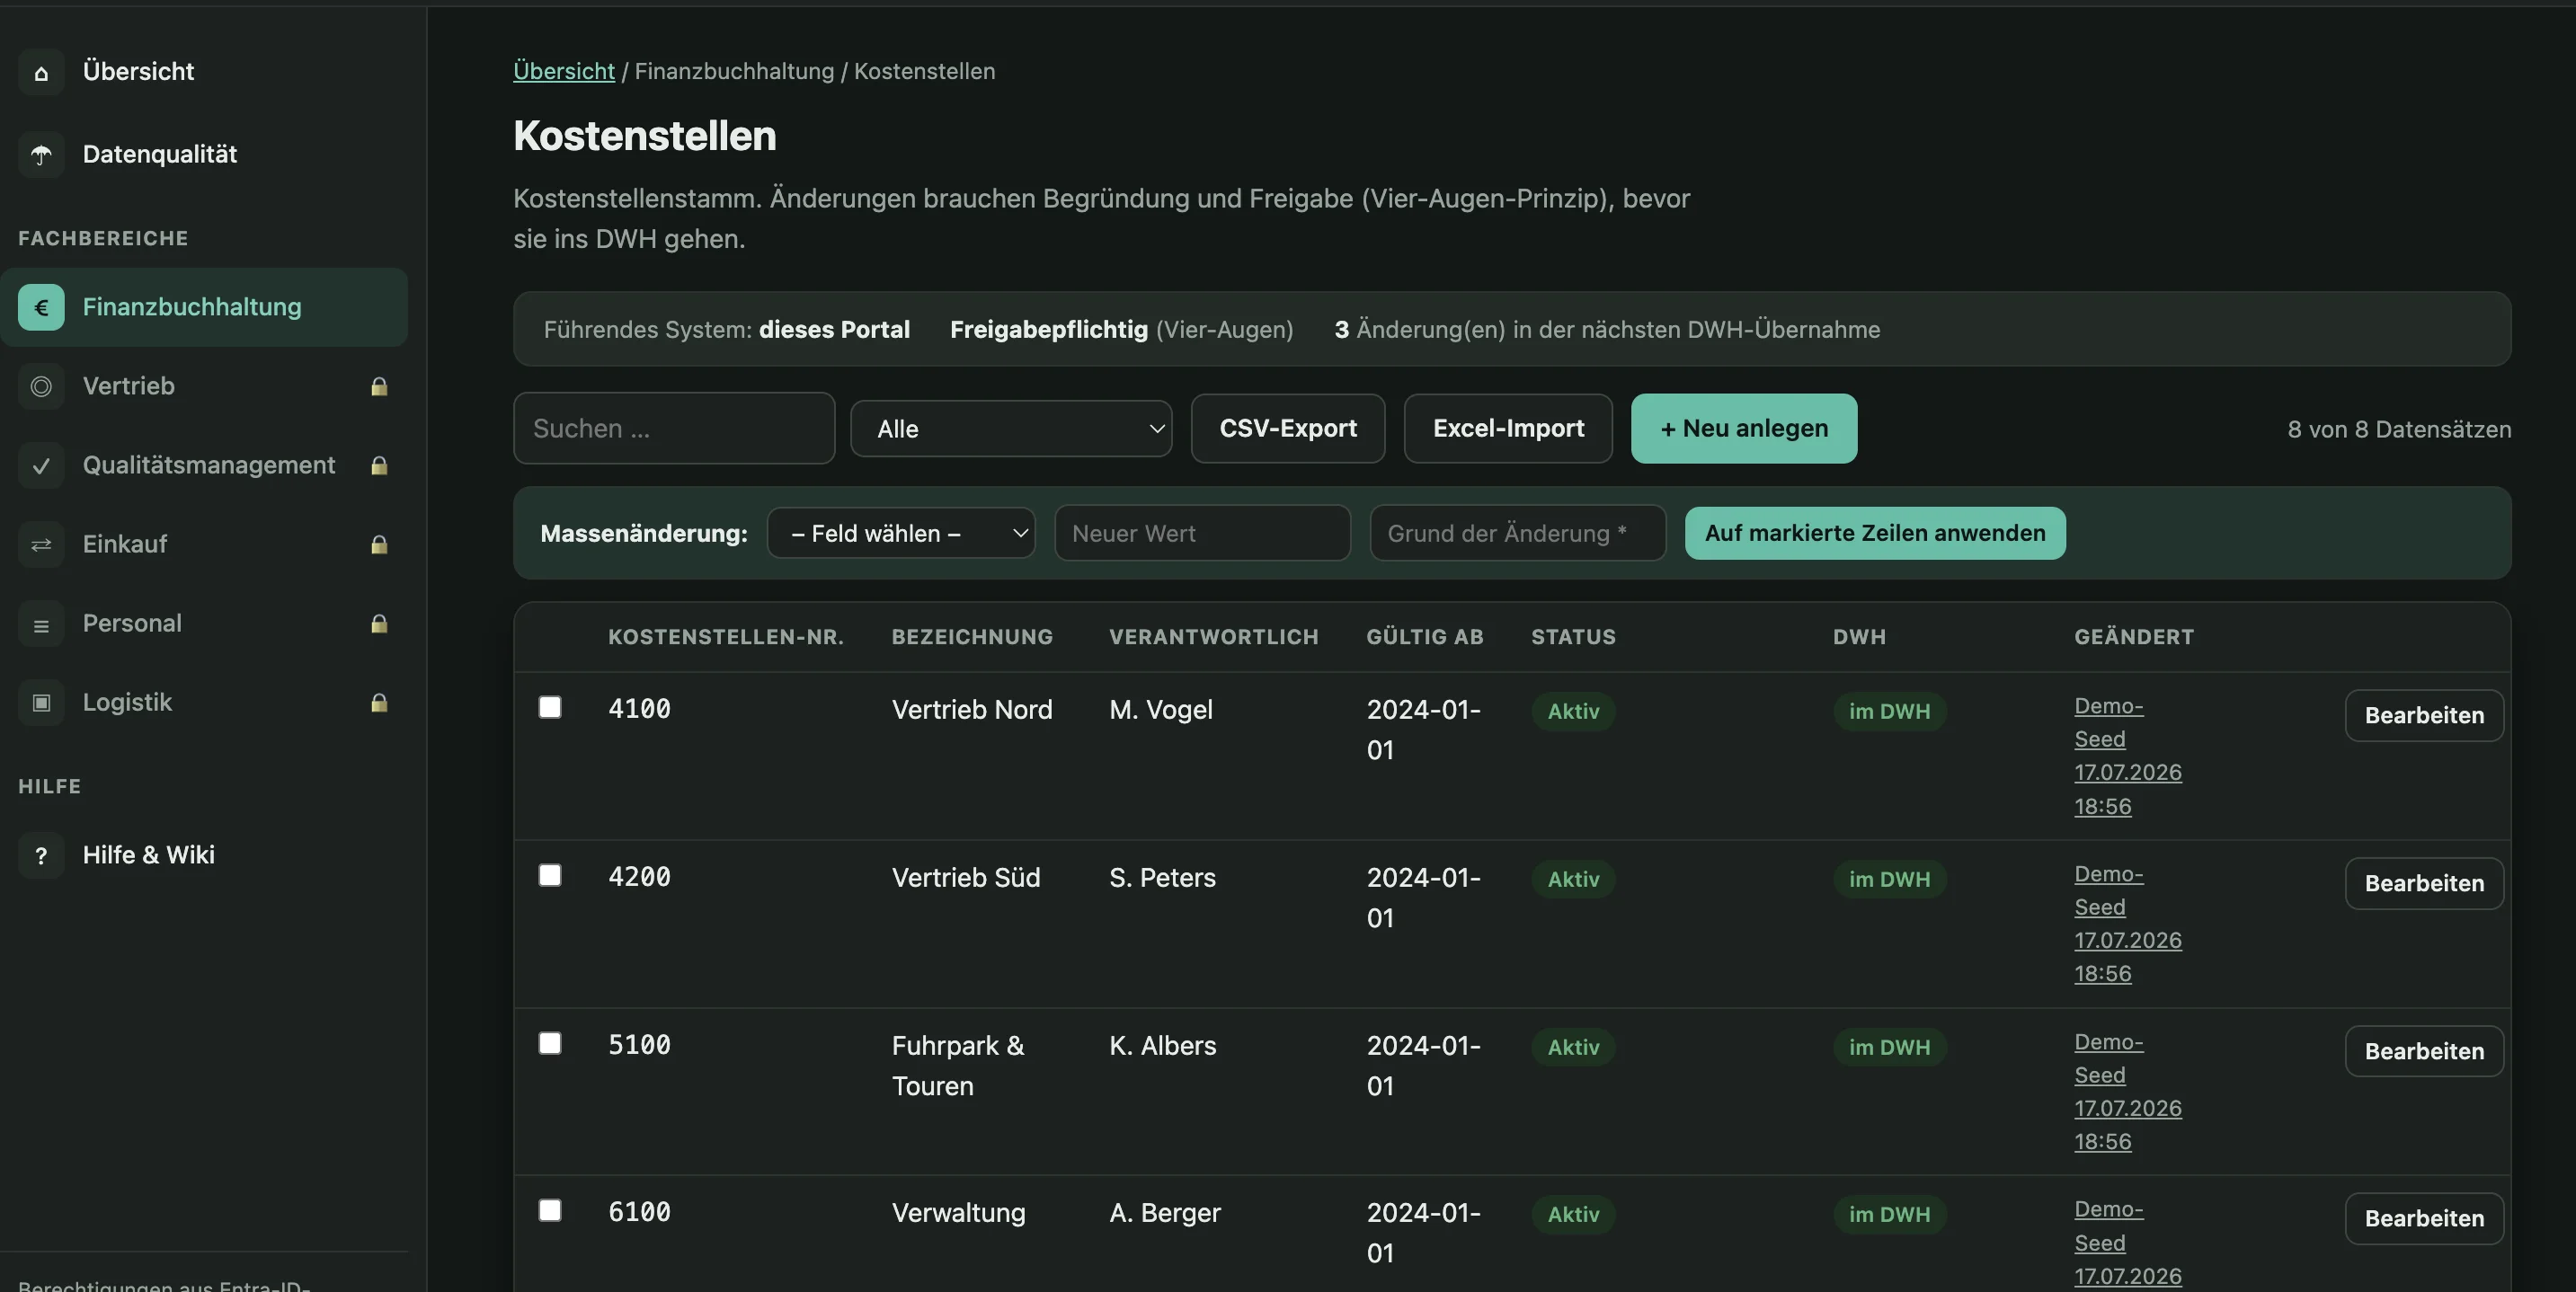The width and height of the screenshot is (2576, 1292).
Task: Click the Gültig ab column header
Action: point(1425,637)
